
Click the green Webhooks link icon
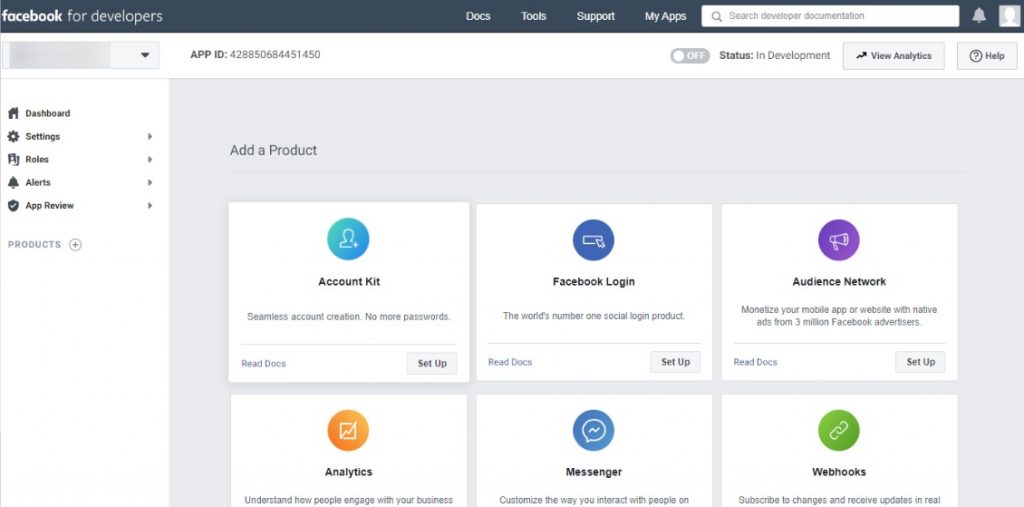pos(839,431)
